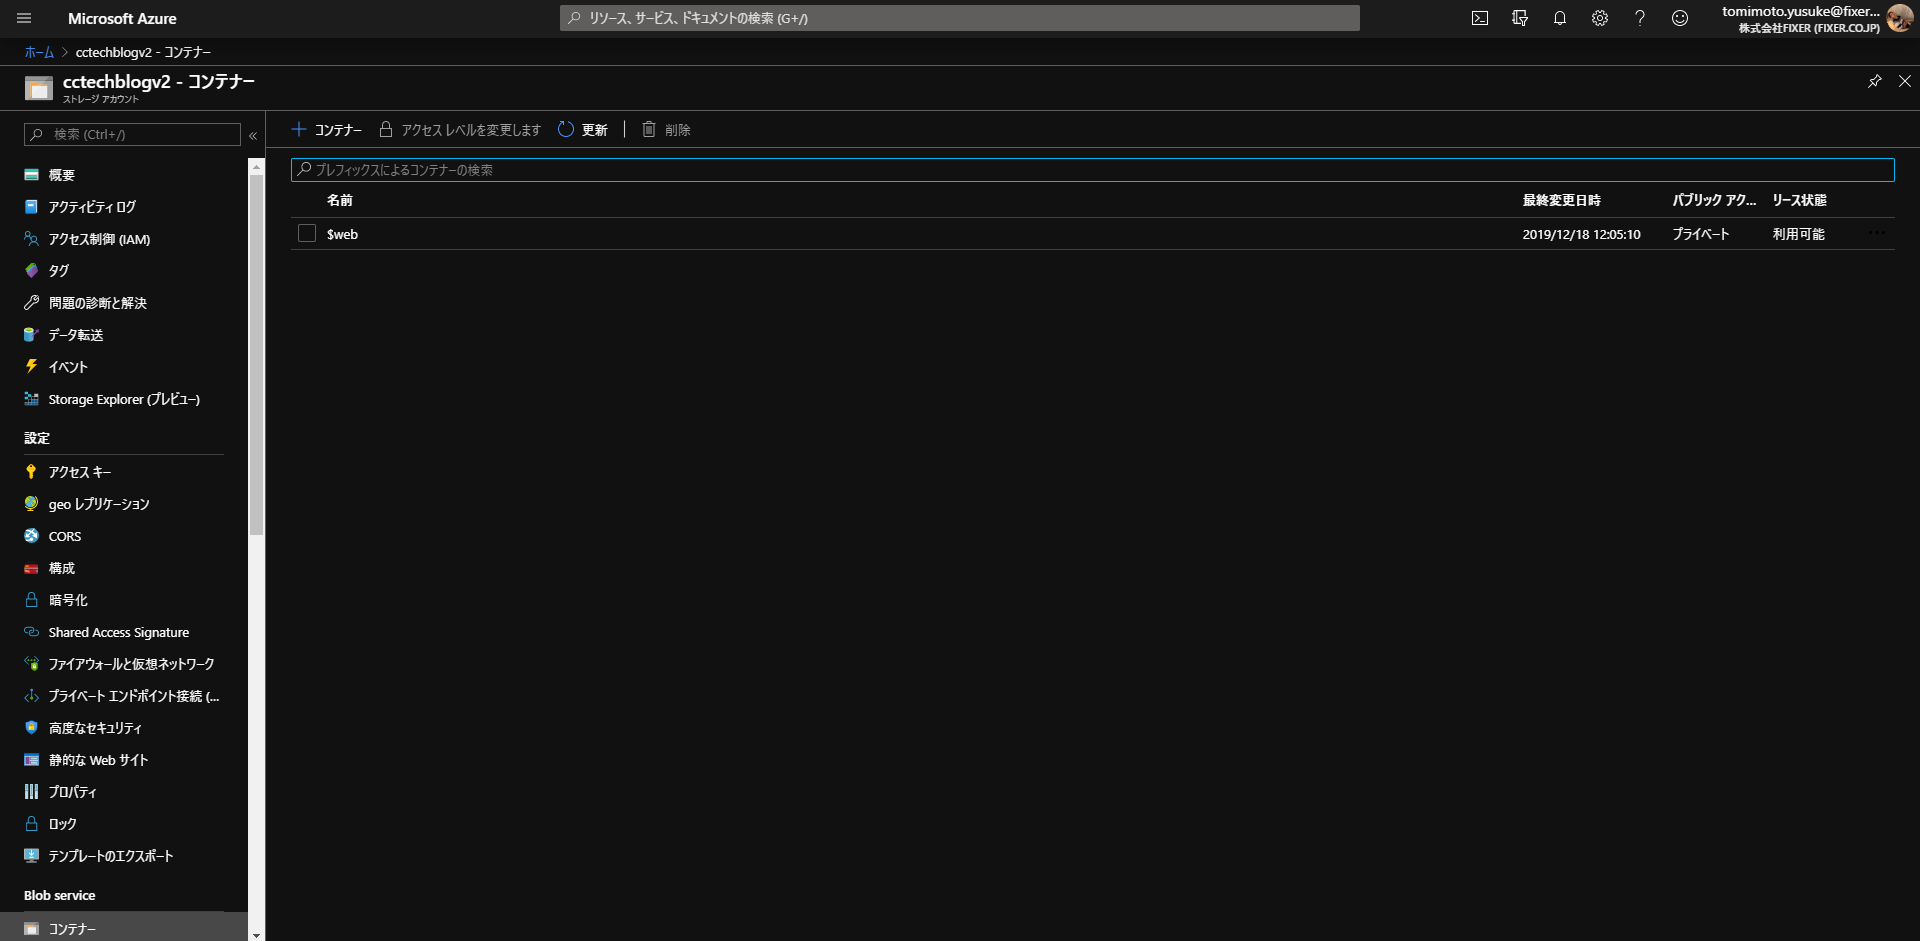Open the hamburger portal menu
This screenshot has height=941, width=1920.
pos(25,18)
